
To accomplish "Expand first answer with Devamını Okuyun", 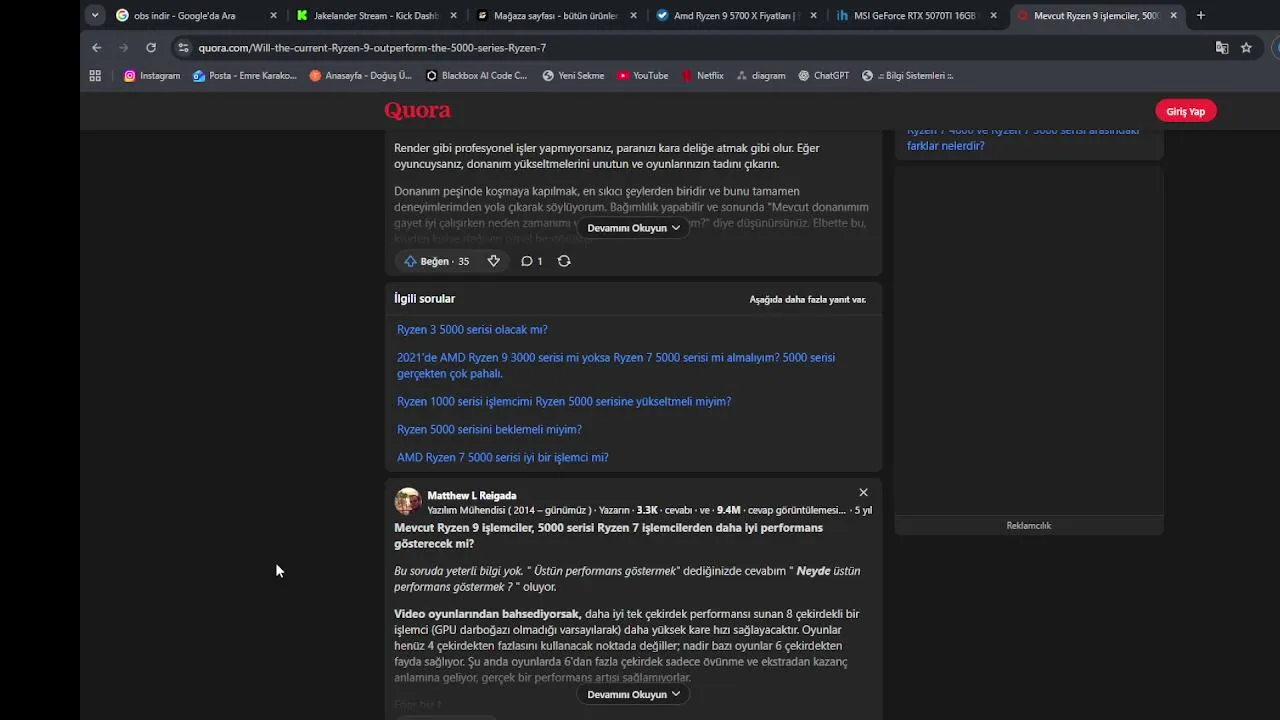I will [633, 228].
